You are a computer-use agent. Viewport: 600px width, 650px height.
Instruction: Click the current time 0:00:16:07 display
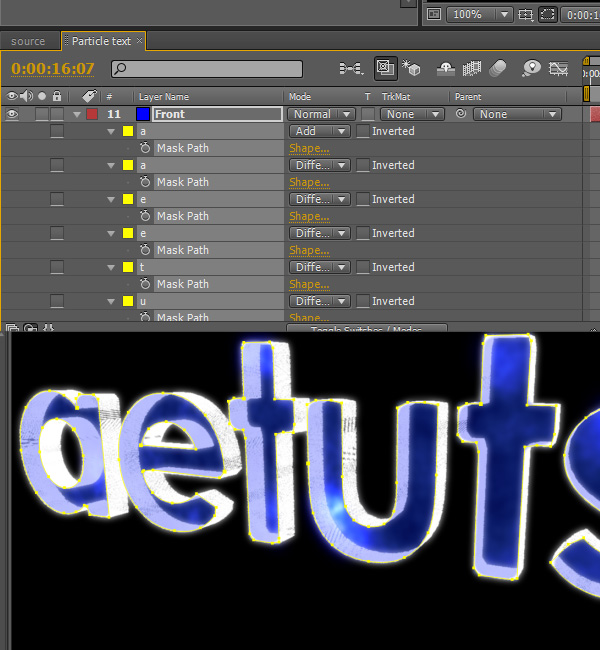[53, 69]
